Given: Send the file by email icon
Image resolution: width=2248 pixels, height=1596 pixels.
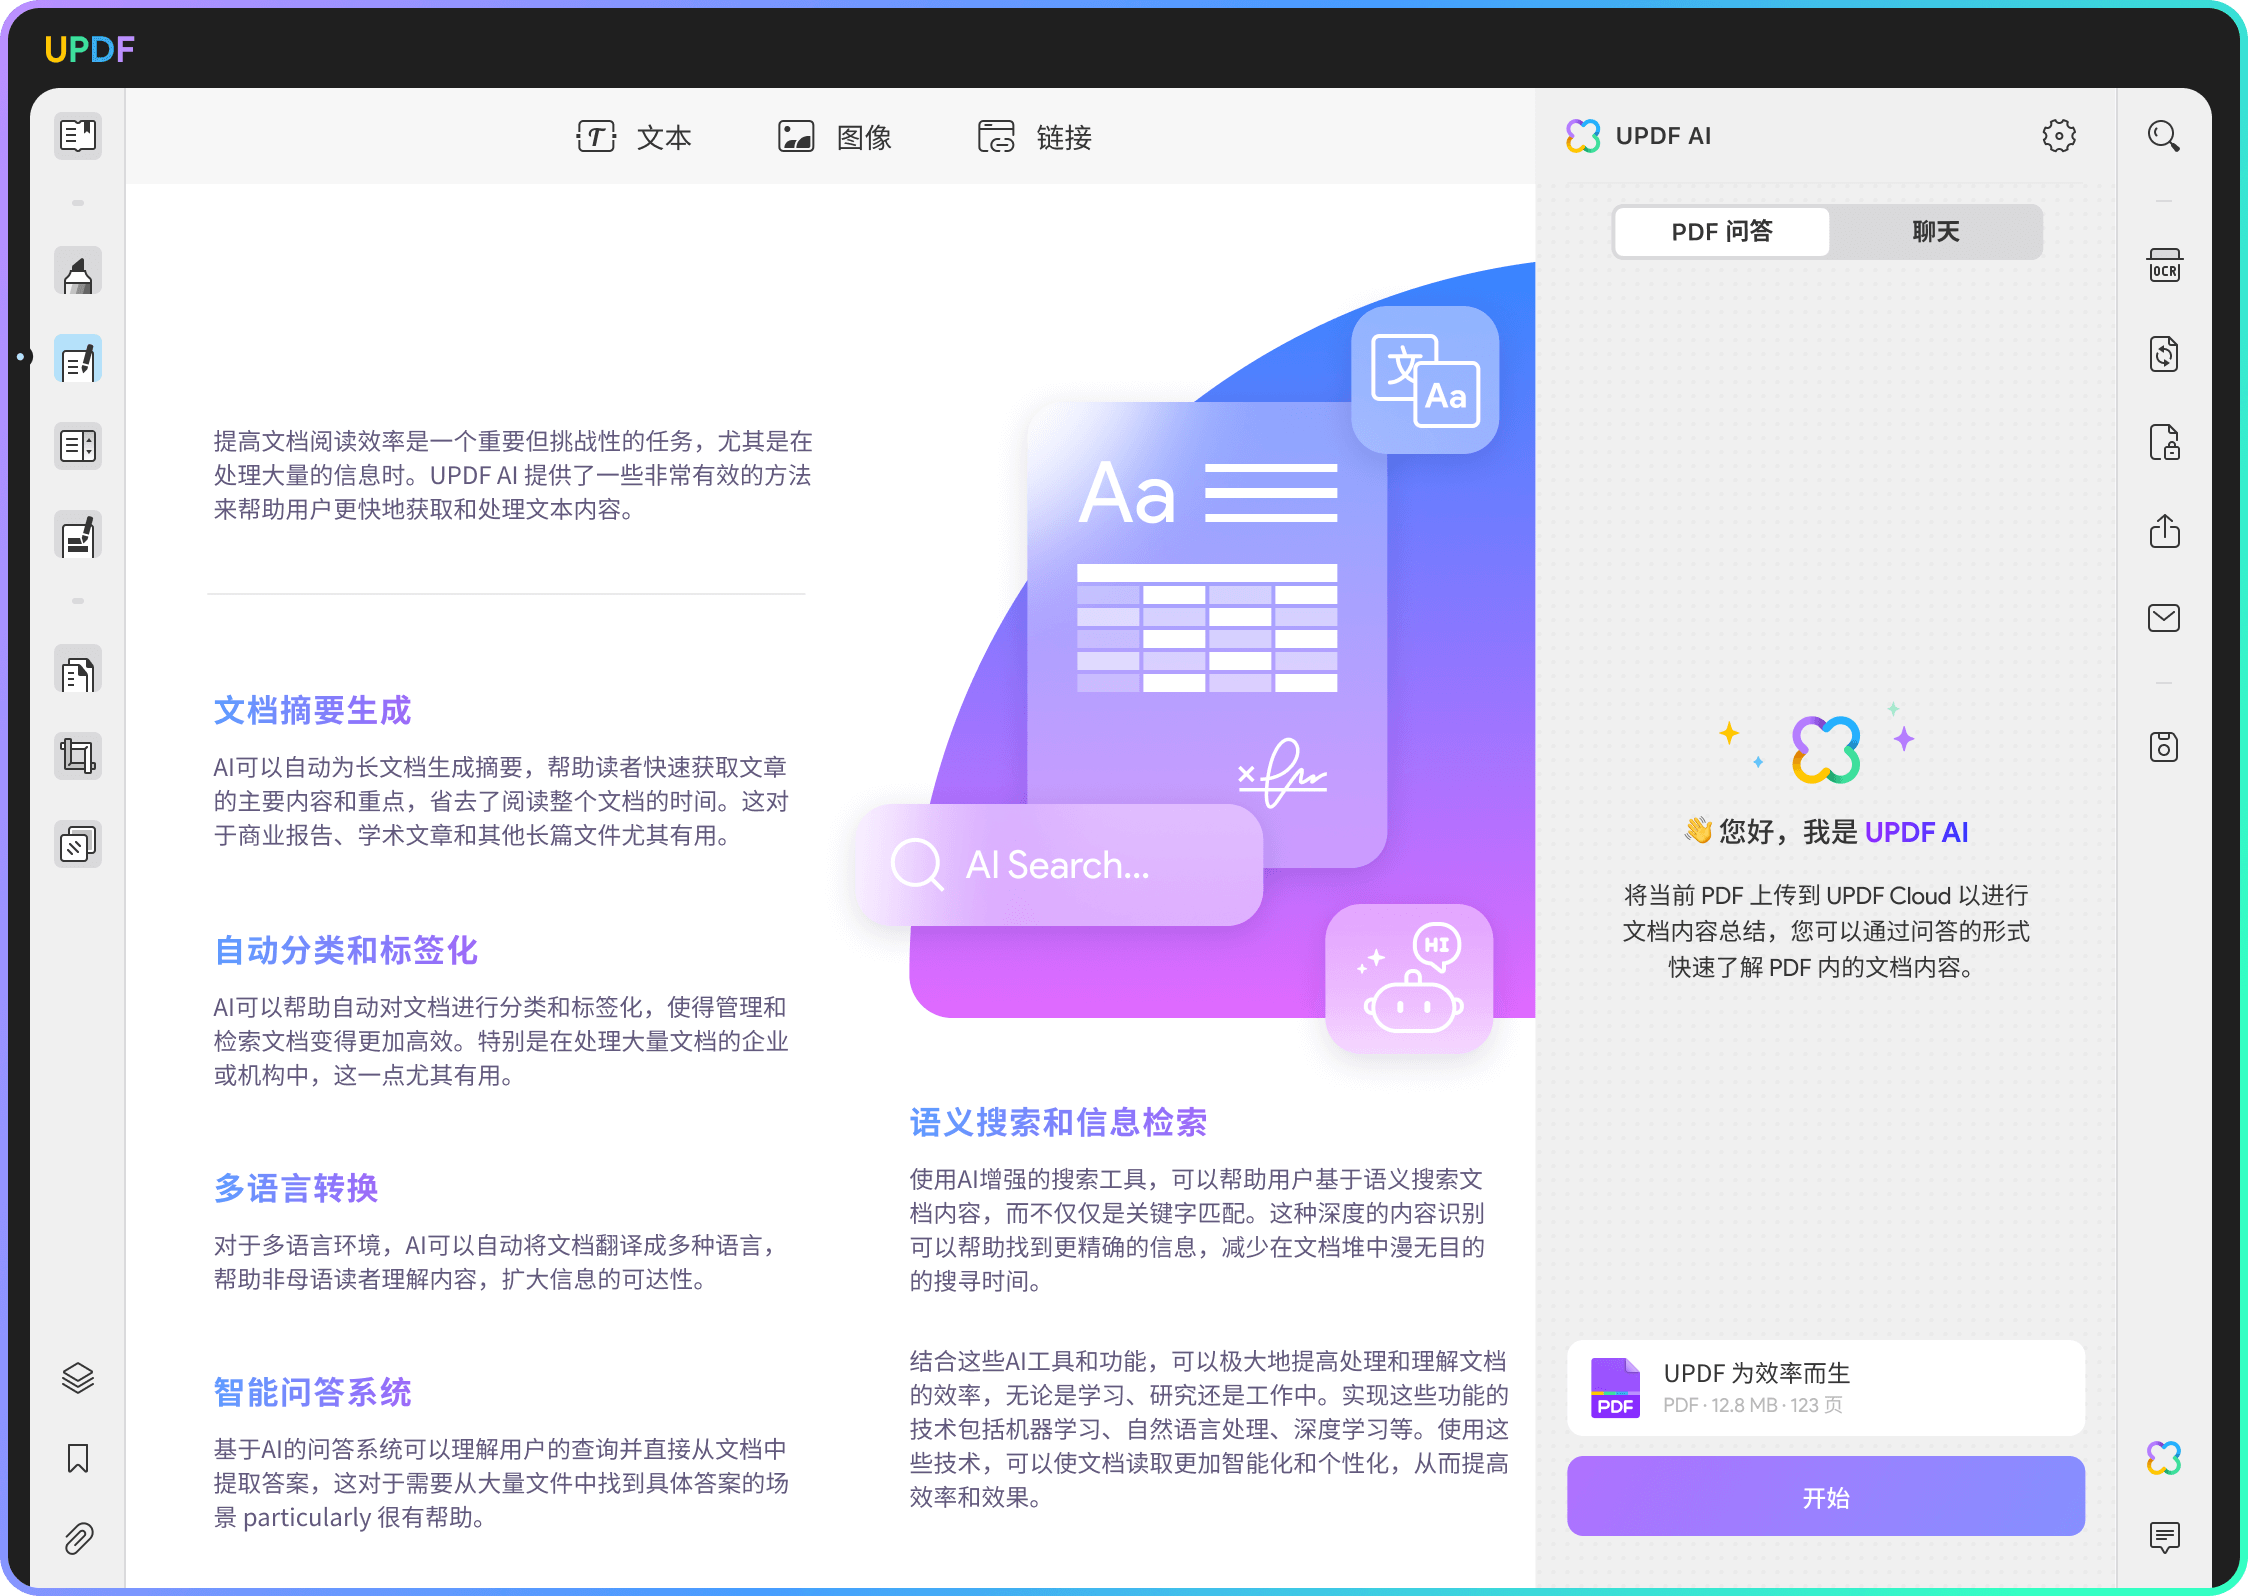Looking at the screenshot, I should tap(2164, 618).
